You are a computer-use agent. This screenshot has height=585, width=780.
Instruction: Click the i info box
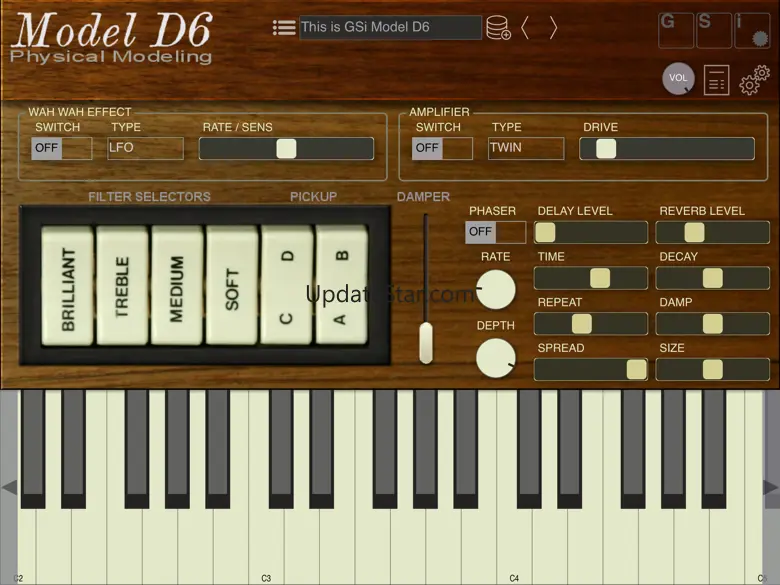752,30
